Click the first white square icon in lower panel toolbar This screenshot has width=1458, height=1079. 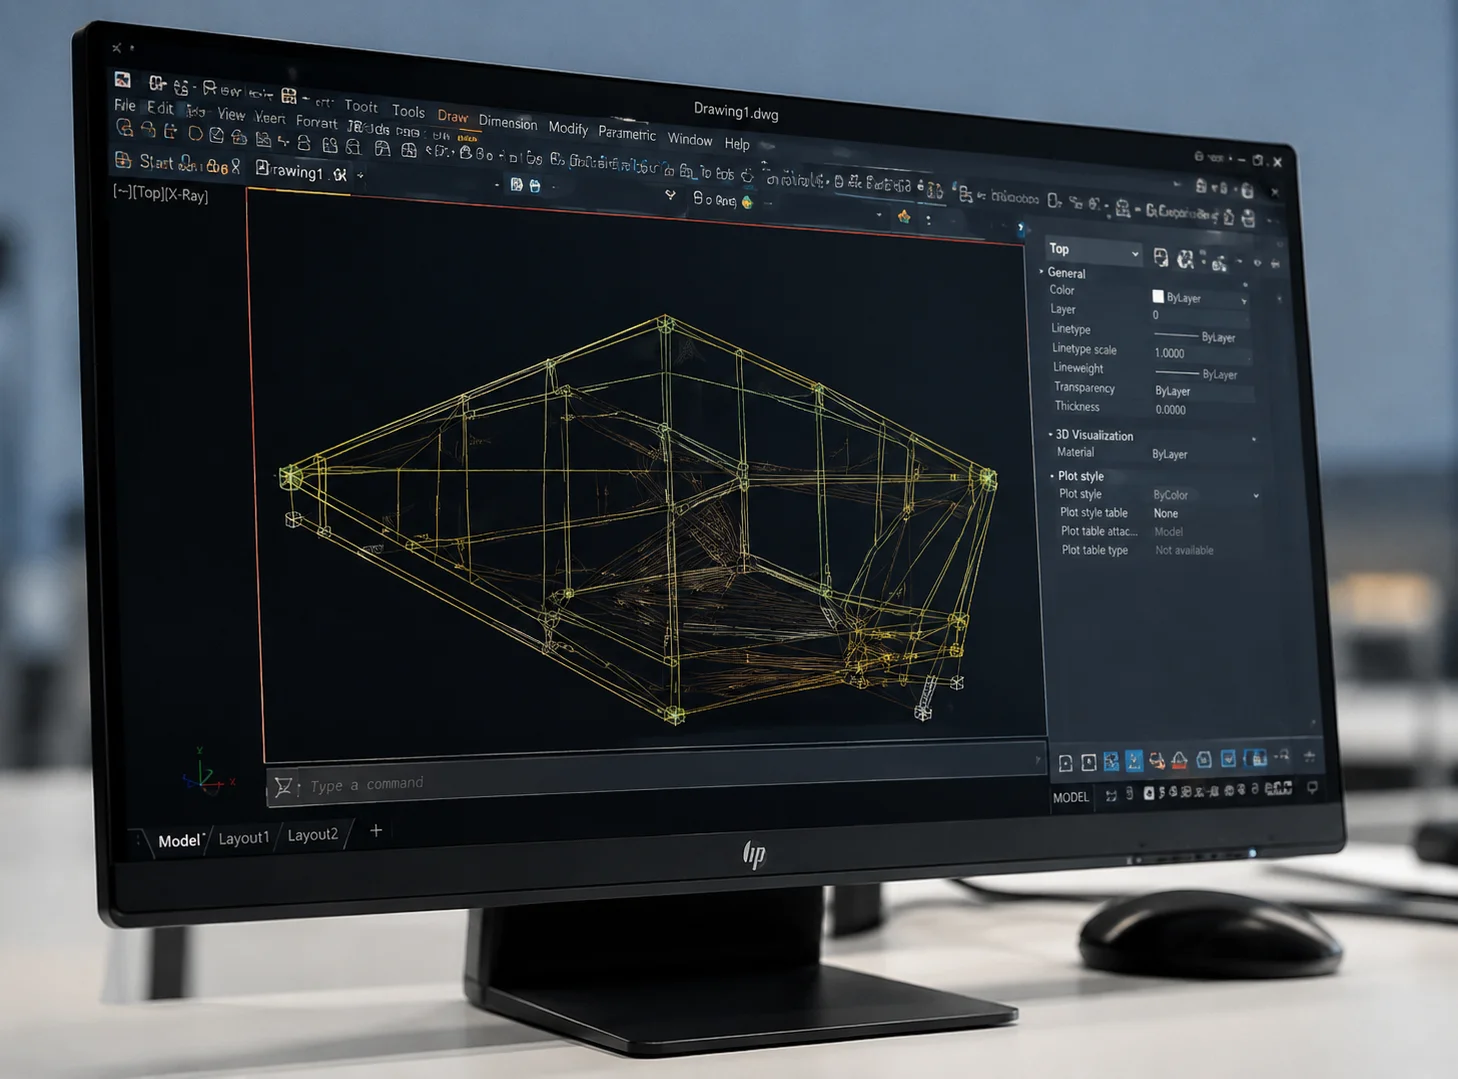tap(1066, 763)
